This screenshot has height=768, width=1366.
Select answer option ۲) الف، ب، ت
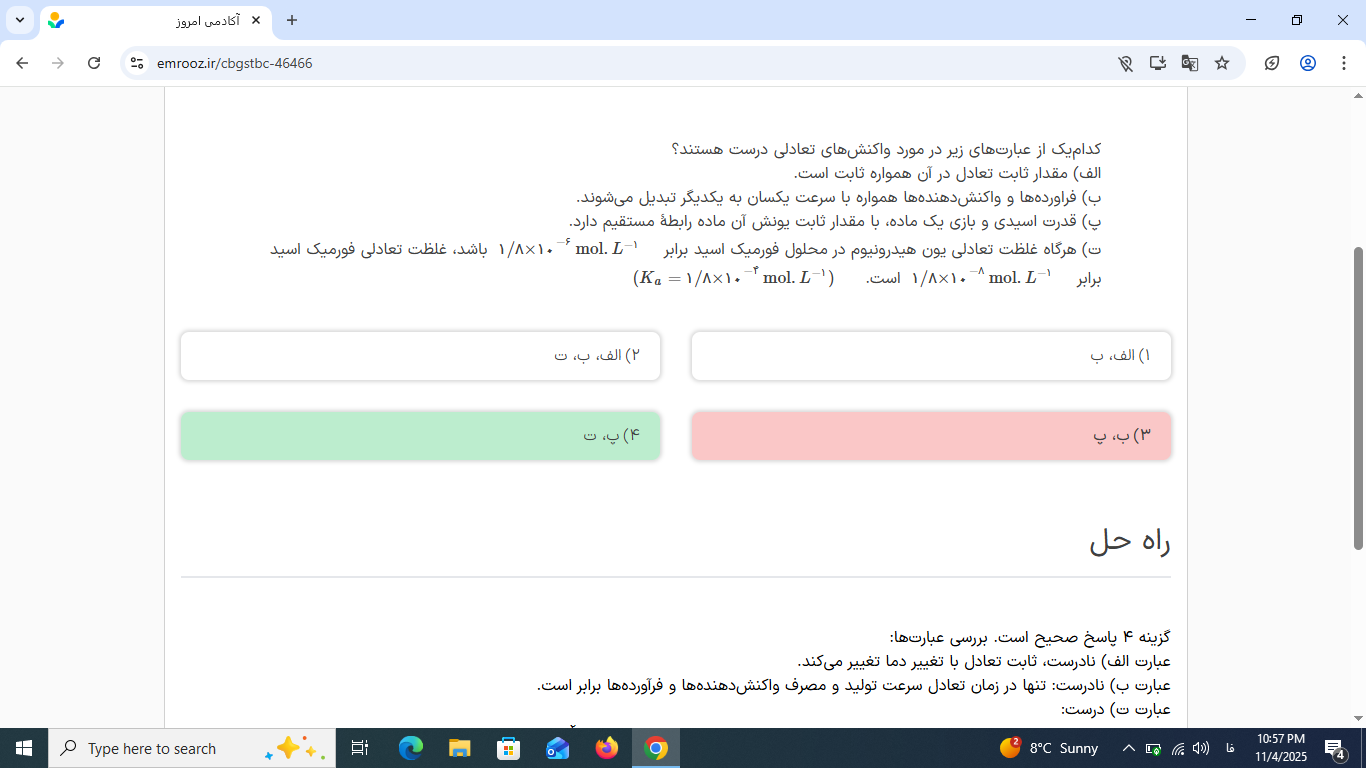pos(420,356)
